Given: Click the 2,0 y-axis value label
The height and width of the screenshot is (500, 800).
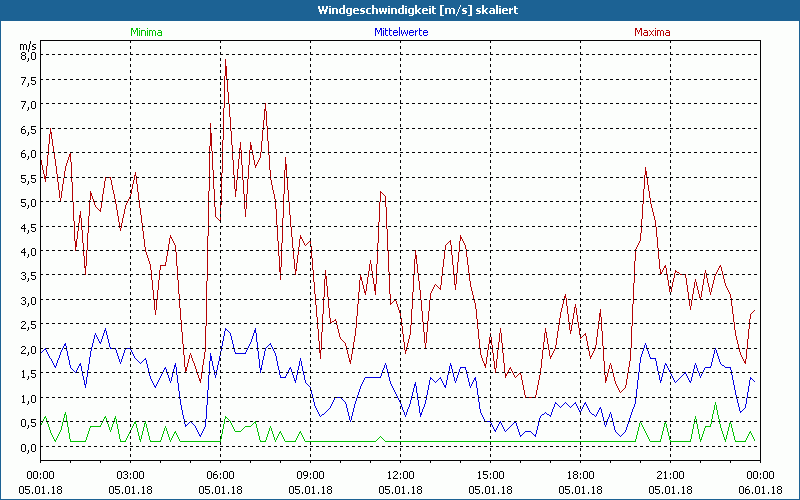Looking at the screenshot, I should coord(28,350).
